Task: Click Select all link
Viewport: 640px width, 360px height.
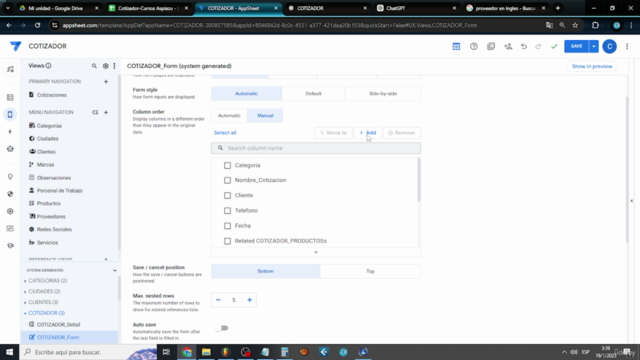Action: tap(225, 133)
